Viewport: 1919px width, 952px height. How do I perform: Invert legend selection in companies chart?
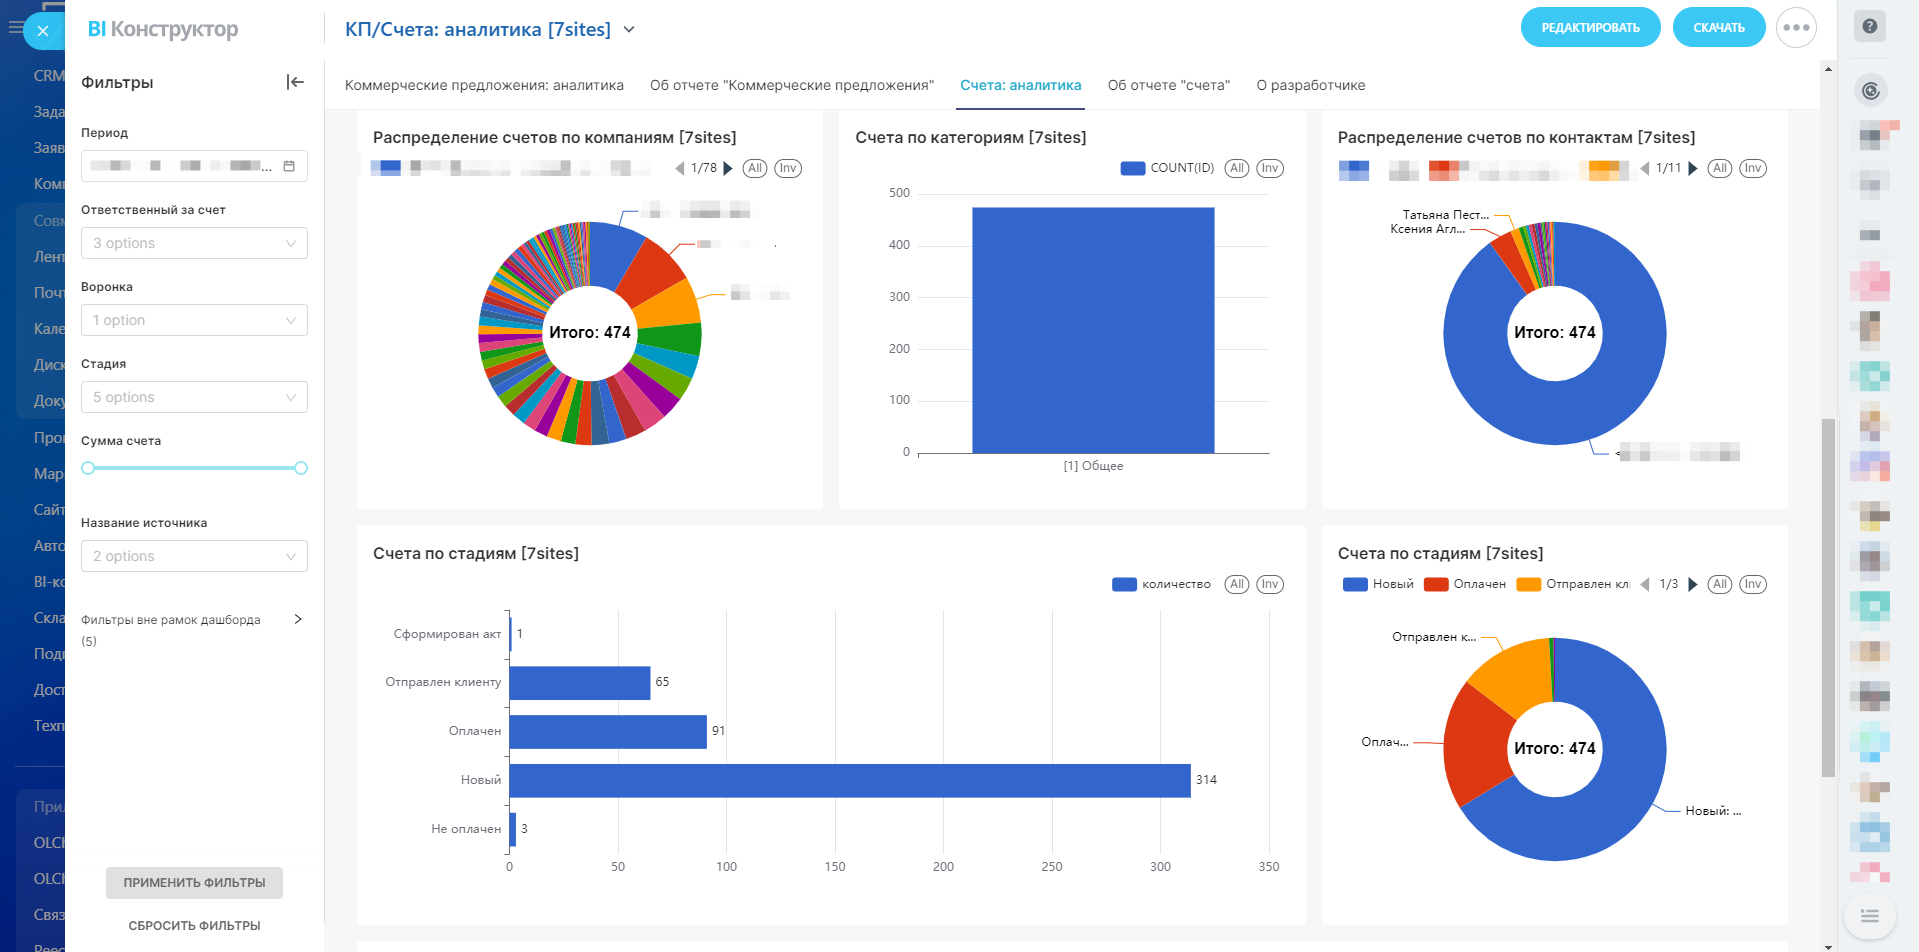click(788, 168)
